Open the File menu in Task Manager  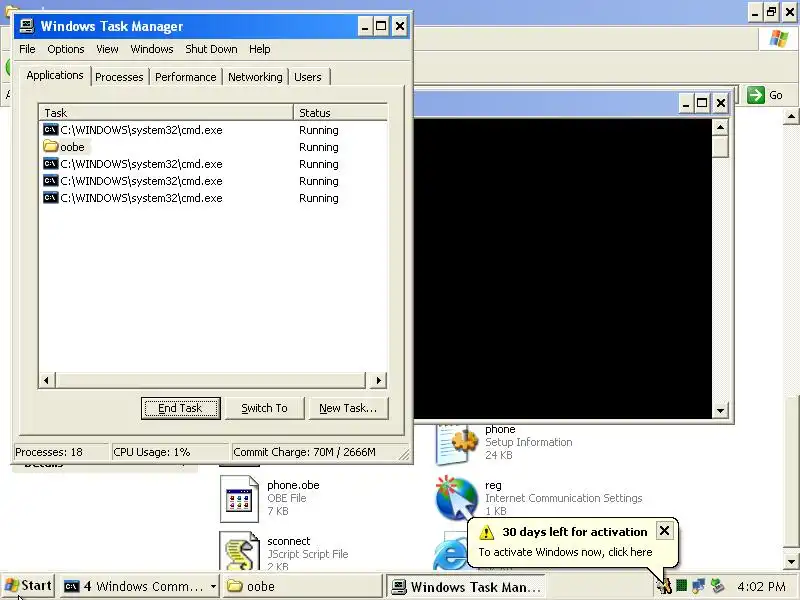[27, 49]
